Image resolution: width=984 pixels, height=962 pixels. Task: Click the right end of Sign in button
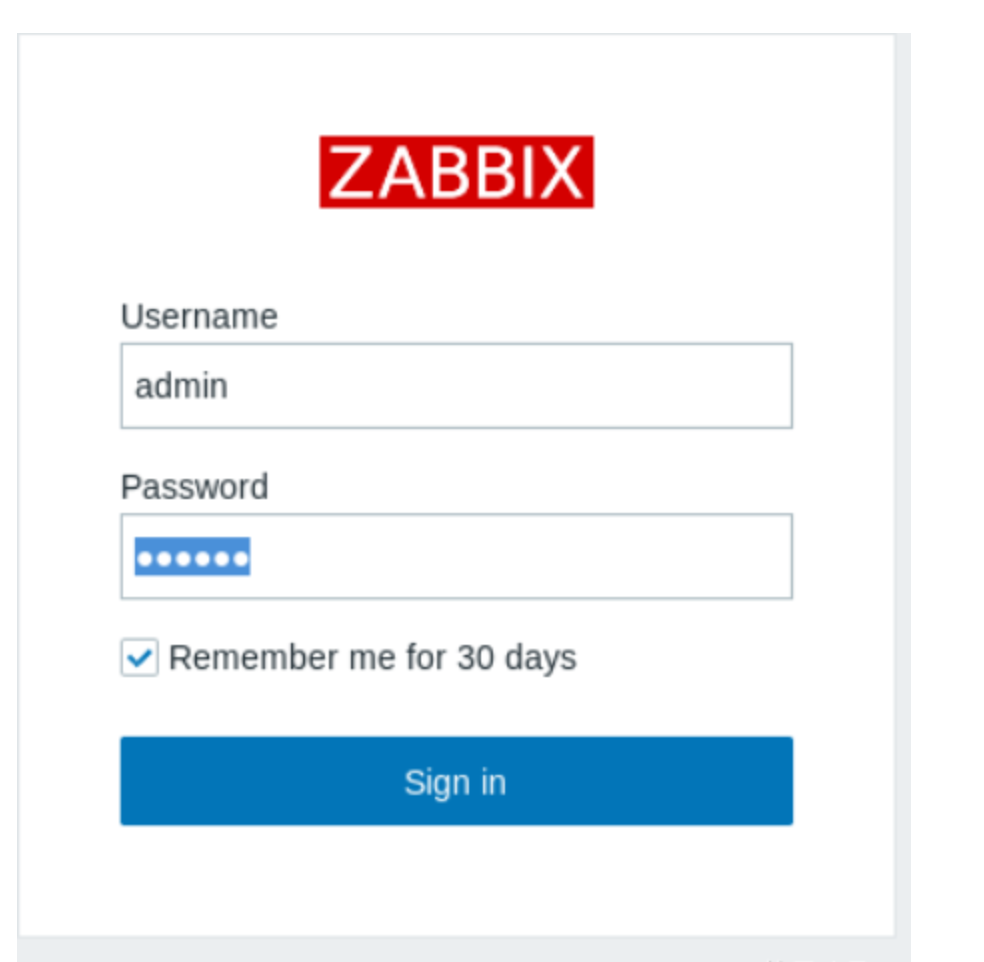(778, 782)
